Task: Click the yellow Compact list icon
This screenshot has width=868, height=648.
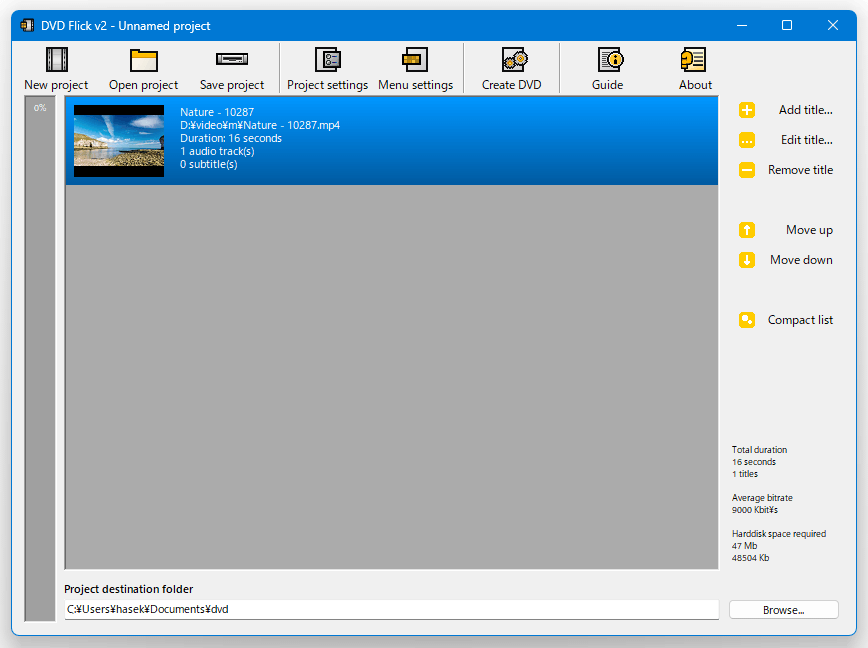Action: pyautogui.click(x=747, y=320)
